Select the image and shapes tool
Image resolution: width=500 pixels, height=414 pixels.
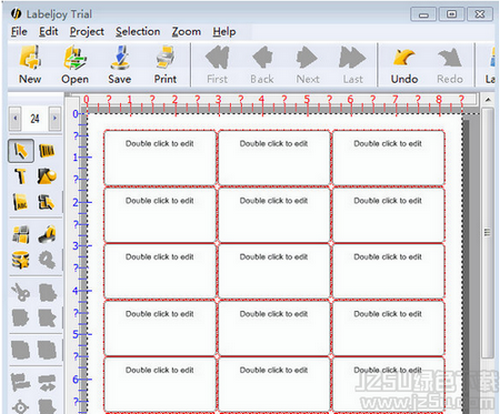click(47, 176)
